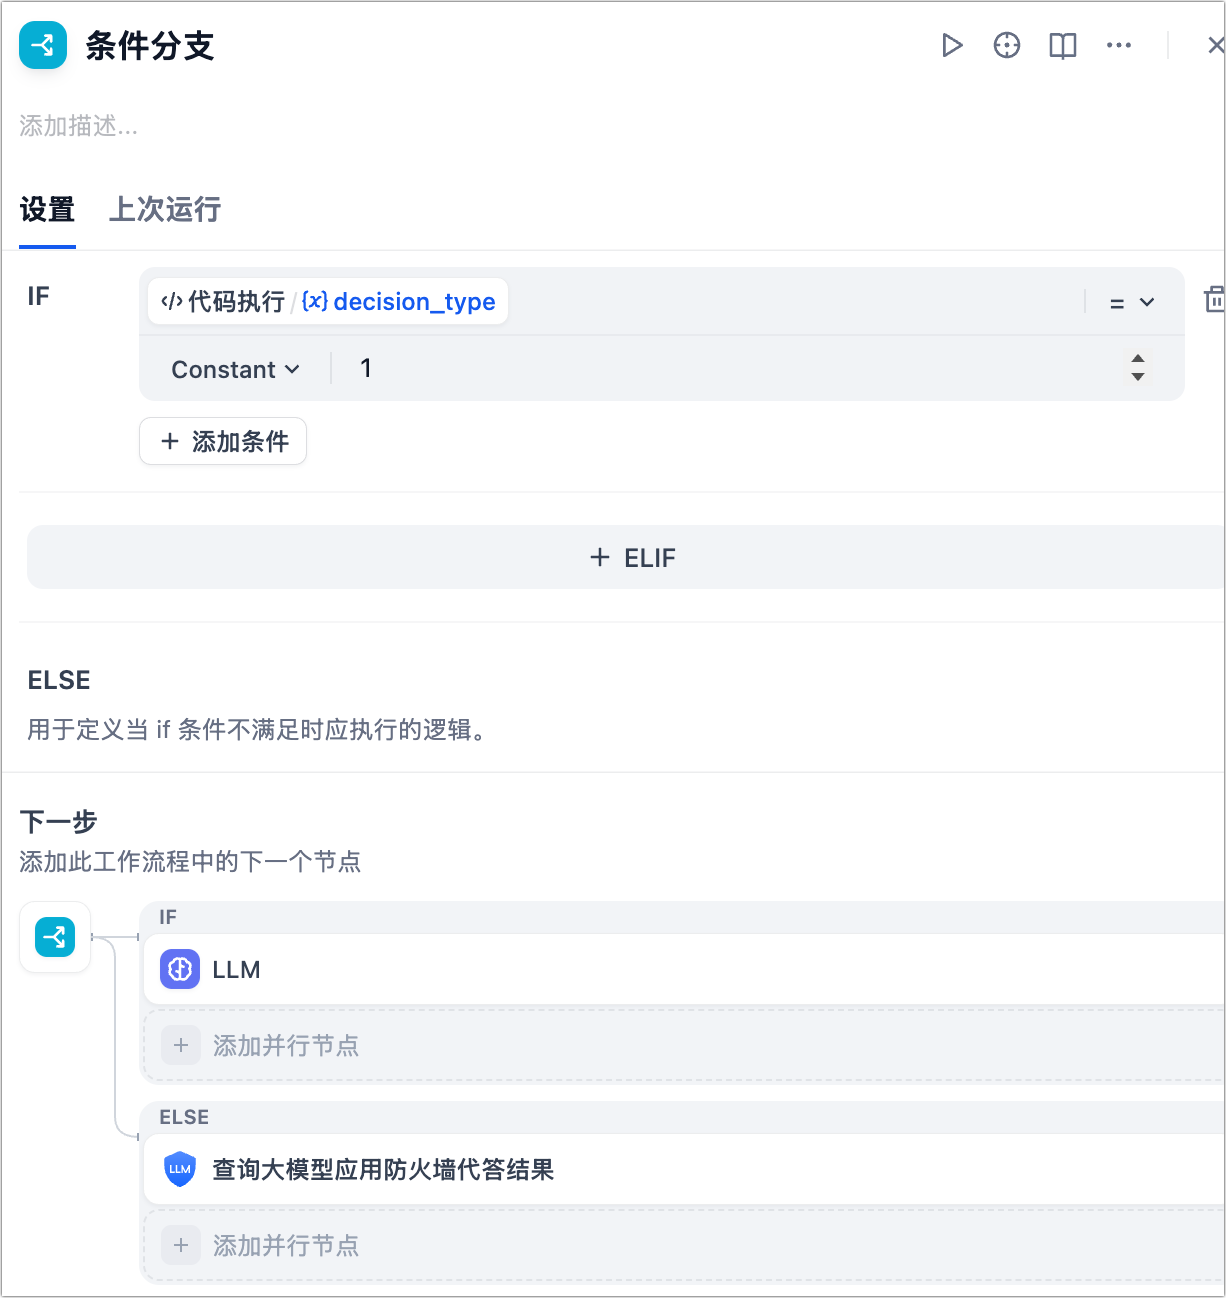Viewport: 1226px width, 1298px height.
Task: Click the ELIF button
Action: 632,557
